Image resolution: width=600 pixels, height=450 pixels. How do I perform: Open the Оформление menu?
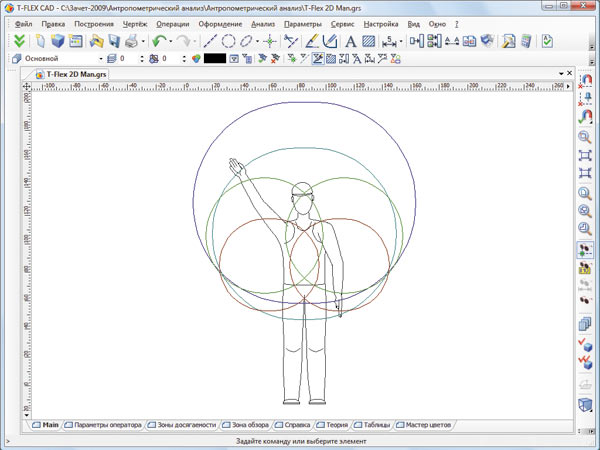(x=220, y=24)
